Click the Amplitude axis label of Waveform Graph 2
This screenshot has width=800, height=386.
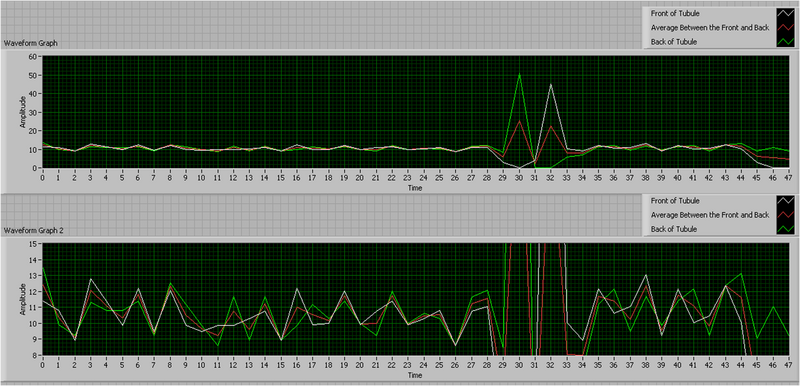[23, 299]
